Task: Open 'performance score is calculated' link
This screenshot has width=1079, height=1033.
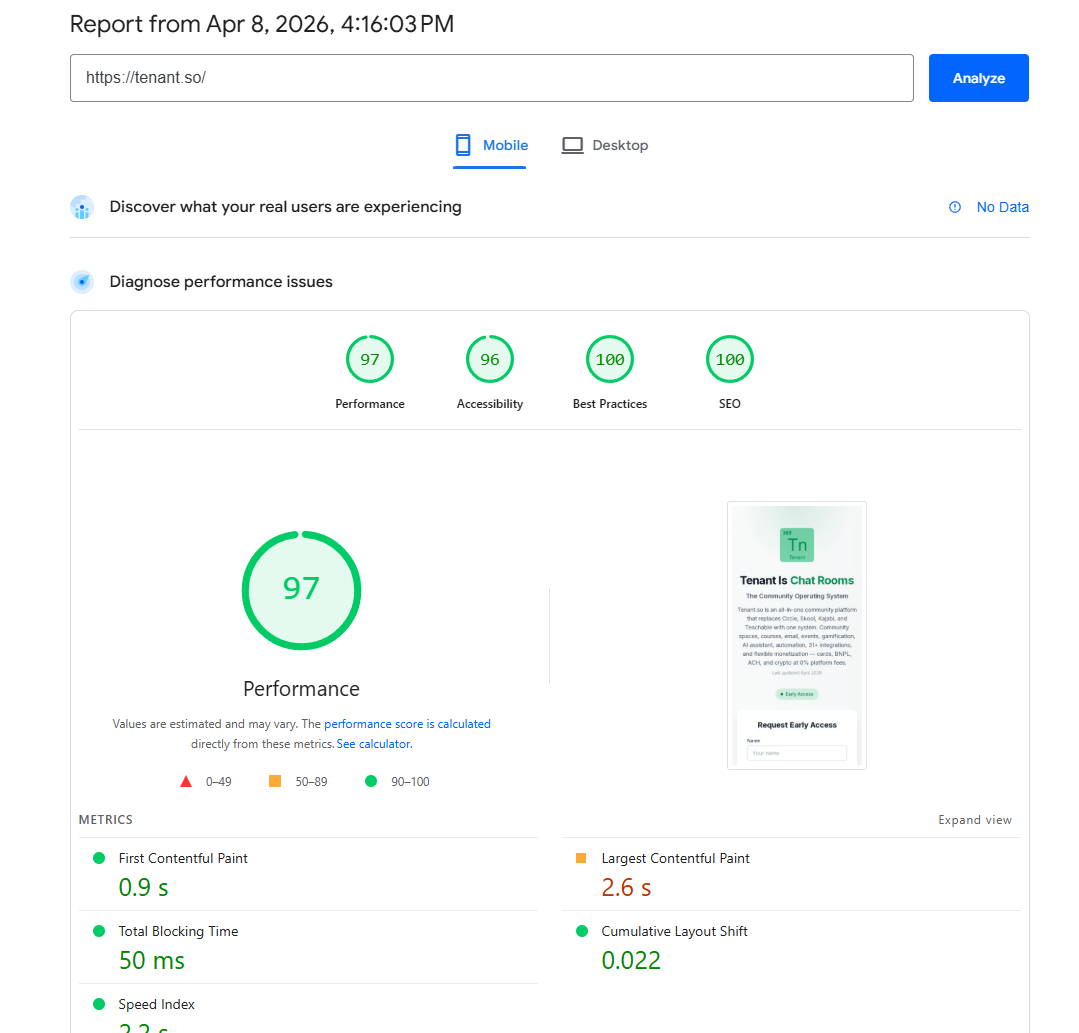Action: pyautogui.click(x=407, y=724)
